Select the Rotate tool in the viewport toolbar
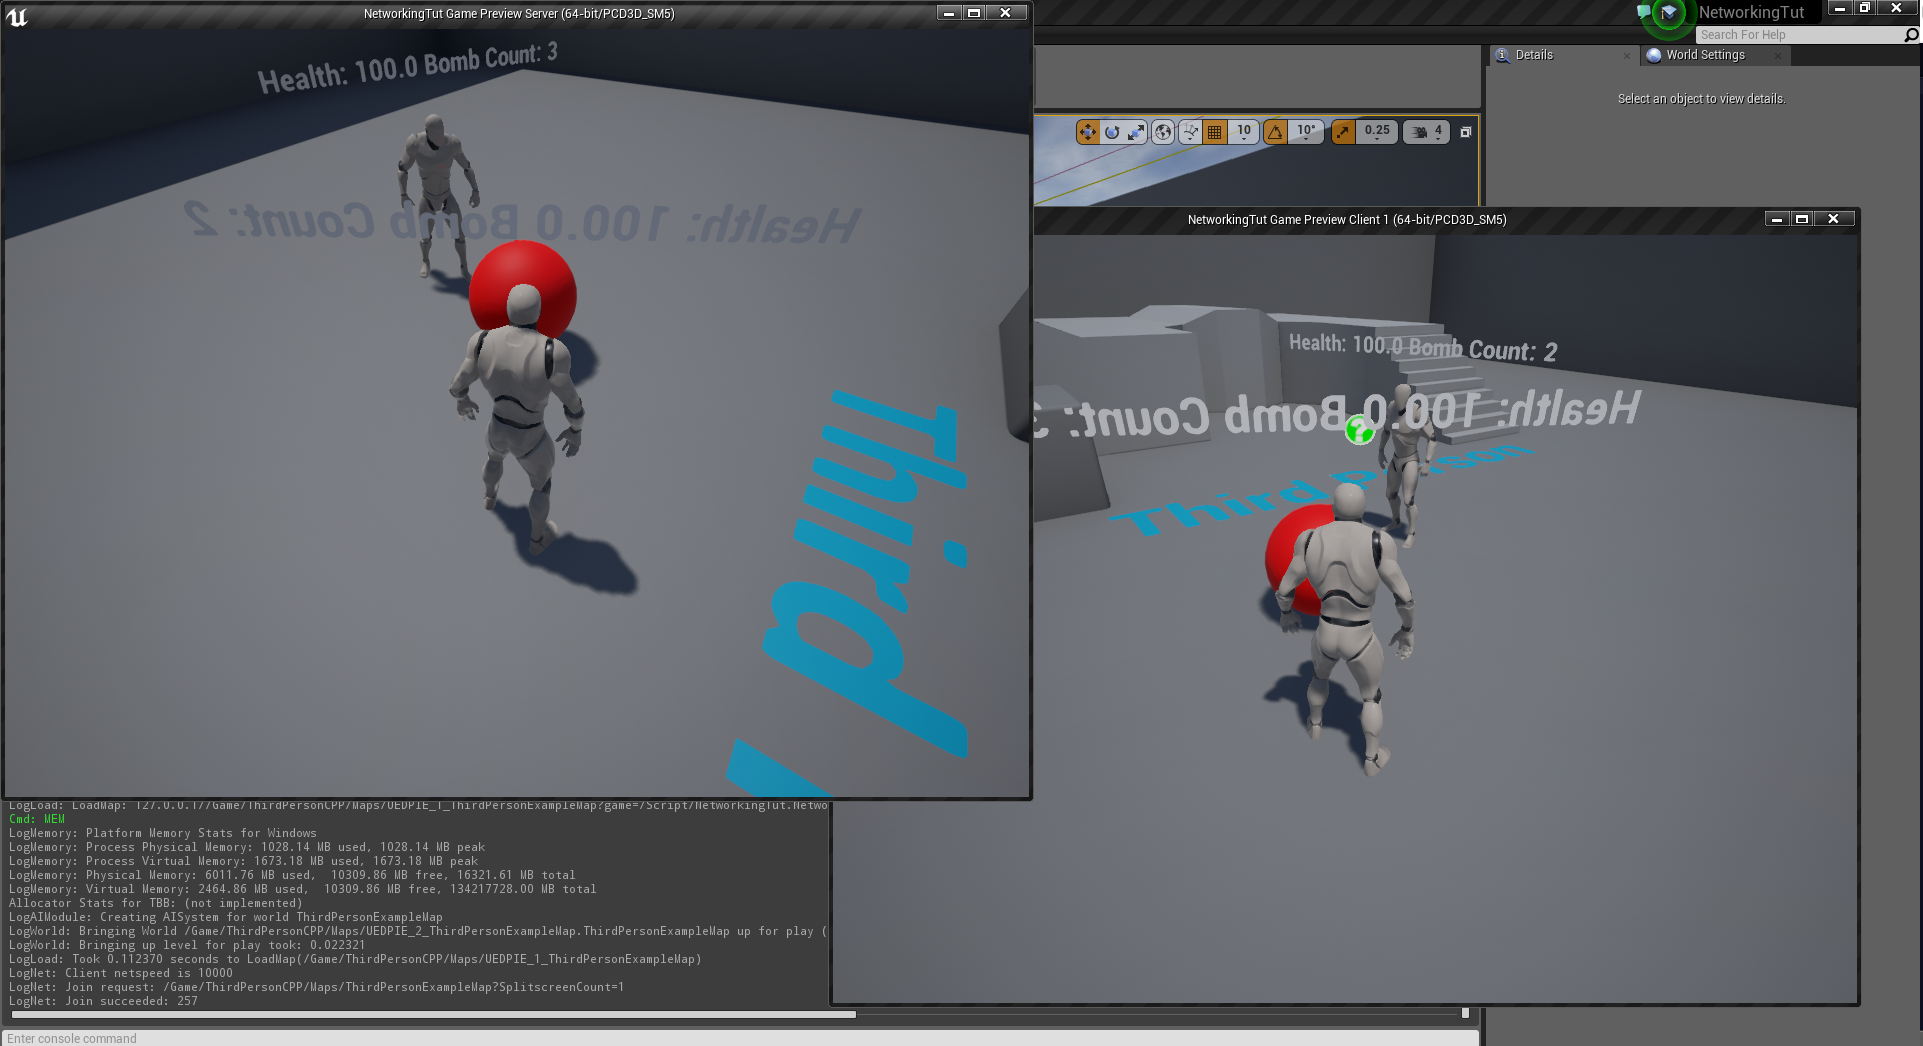 [1111, 131]
